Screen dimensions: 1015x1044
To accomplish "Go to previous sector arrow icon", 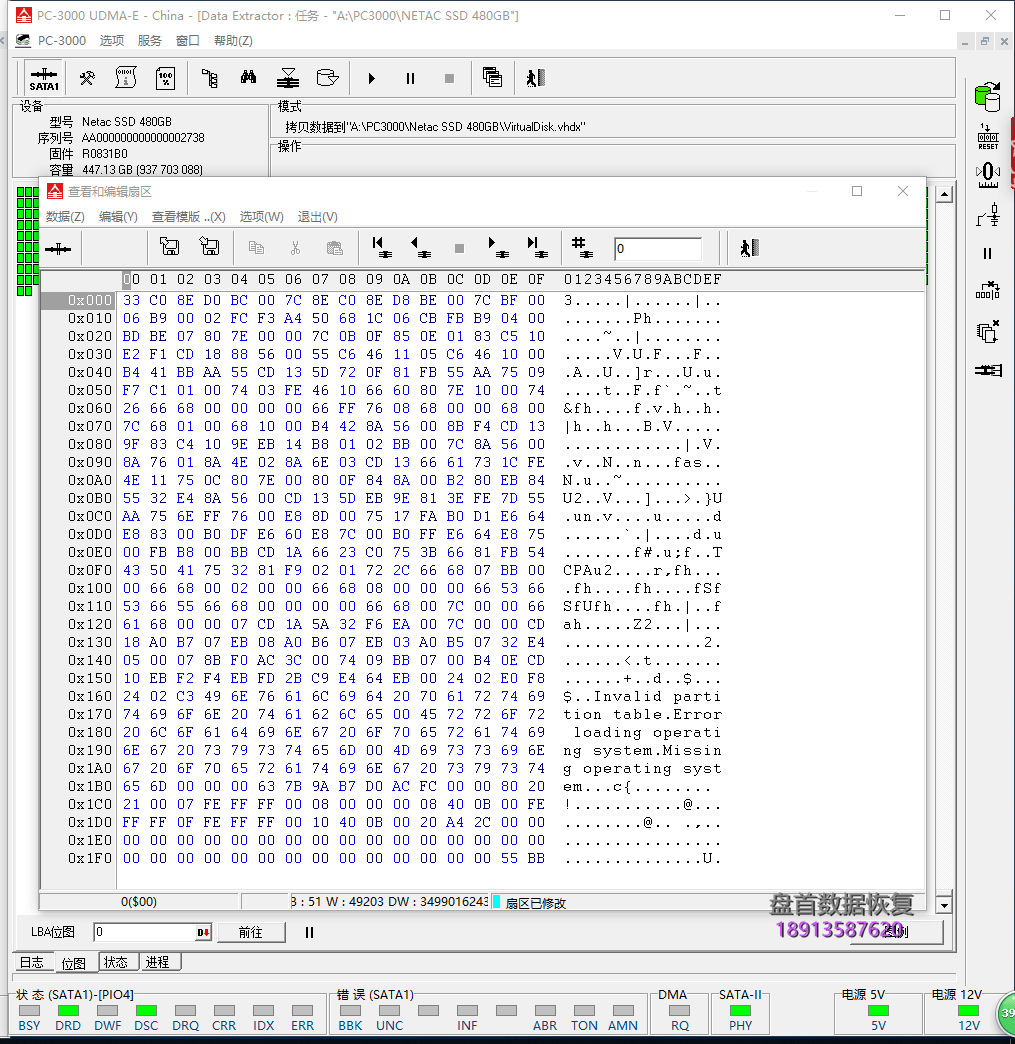I will tap(420, 248).
